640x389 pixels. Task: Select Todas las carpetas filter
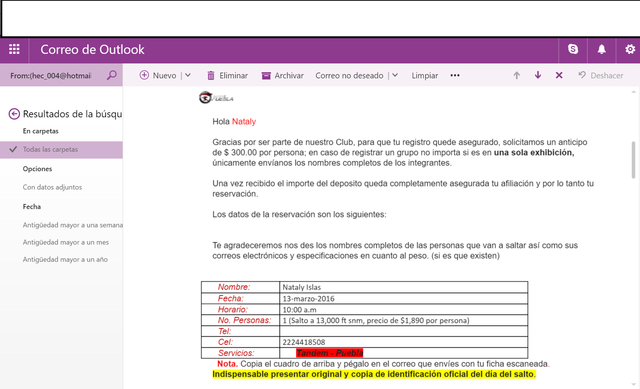point(61,149)
